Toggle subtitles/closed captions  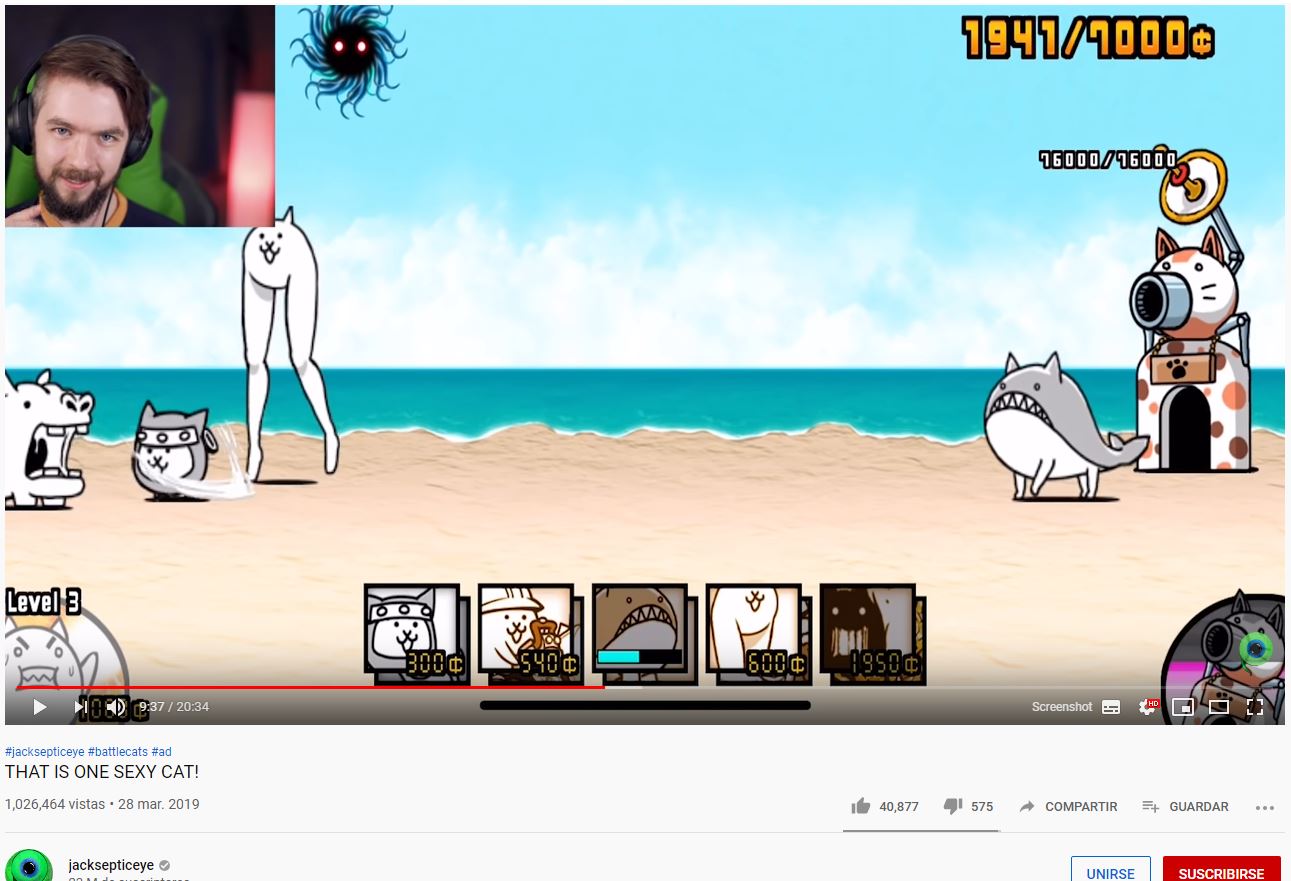[1111, 707]
